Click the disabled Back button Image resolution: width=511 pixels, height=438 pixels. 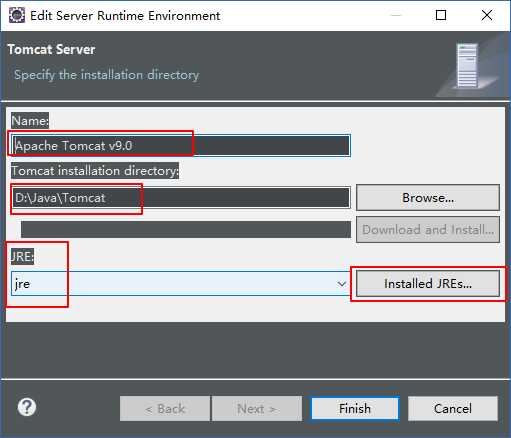coord(165,409)
